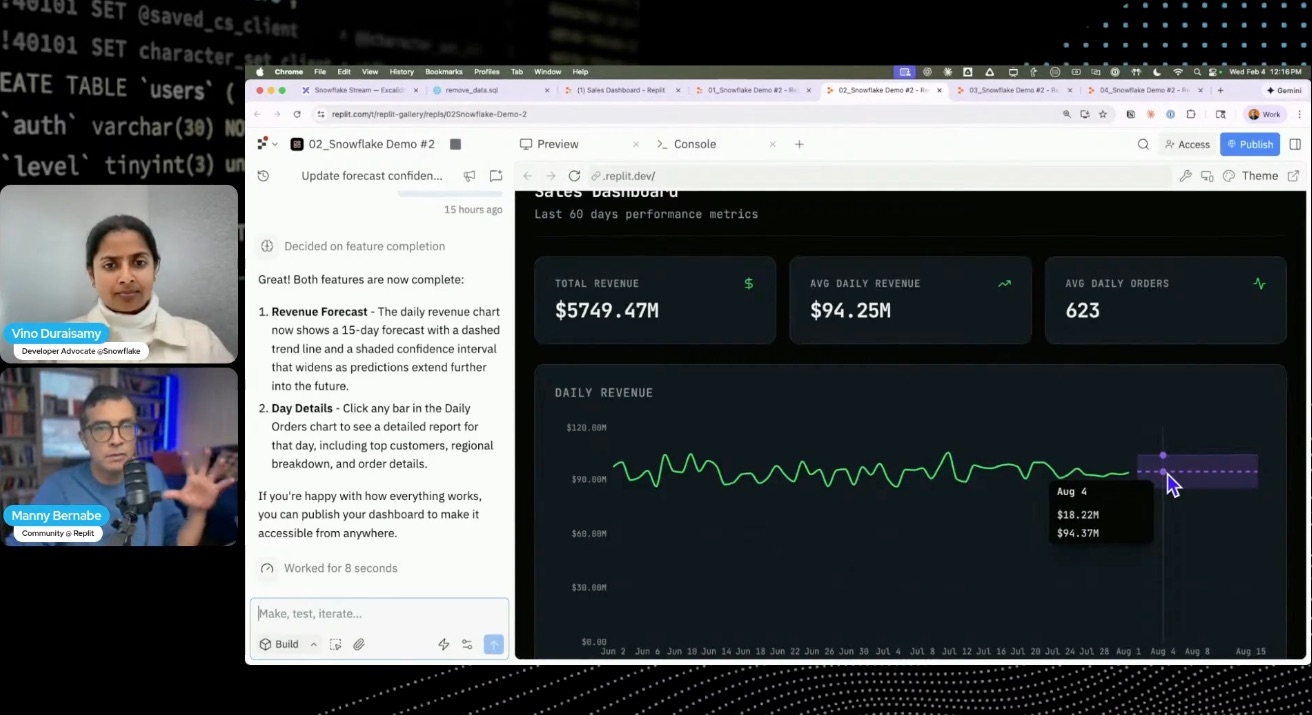
Task: Open the History menu in the macOS menu bar
Action: pyautogui.click(x=401, y=71)
